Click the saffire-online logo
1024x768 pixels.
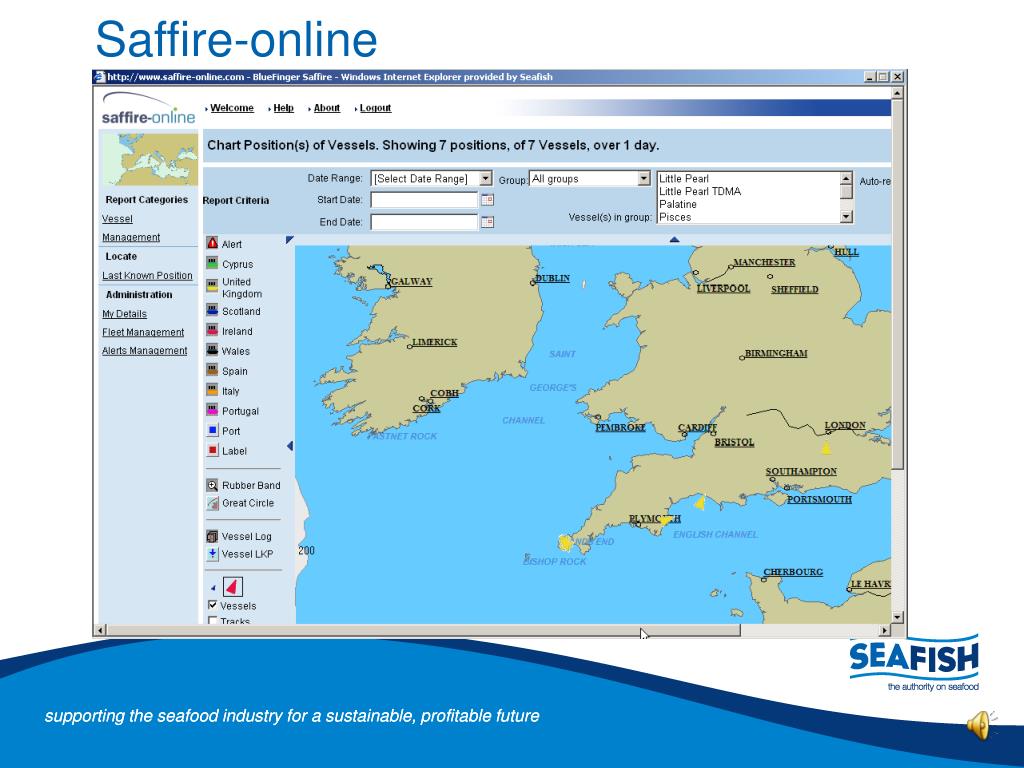pos(149,108)
